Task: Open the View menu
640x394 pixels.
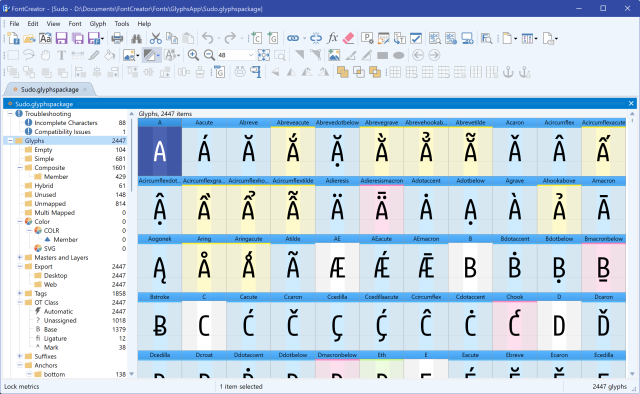Action: pos(53,24)
